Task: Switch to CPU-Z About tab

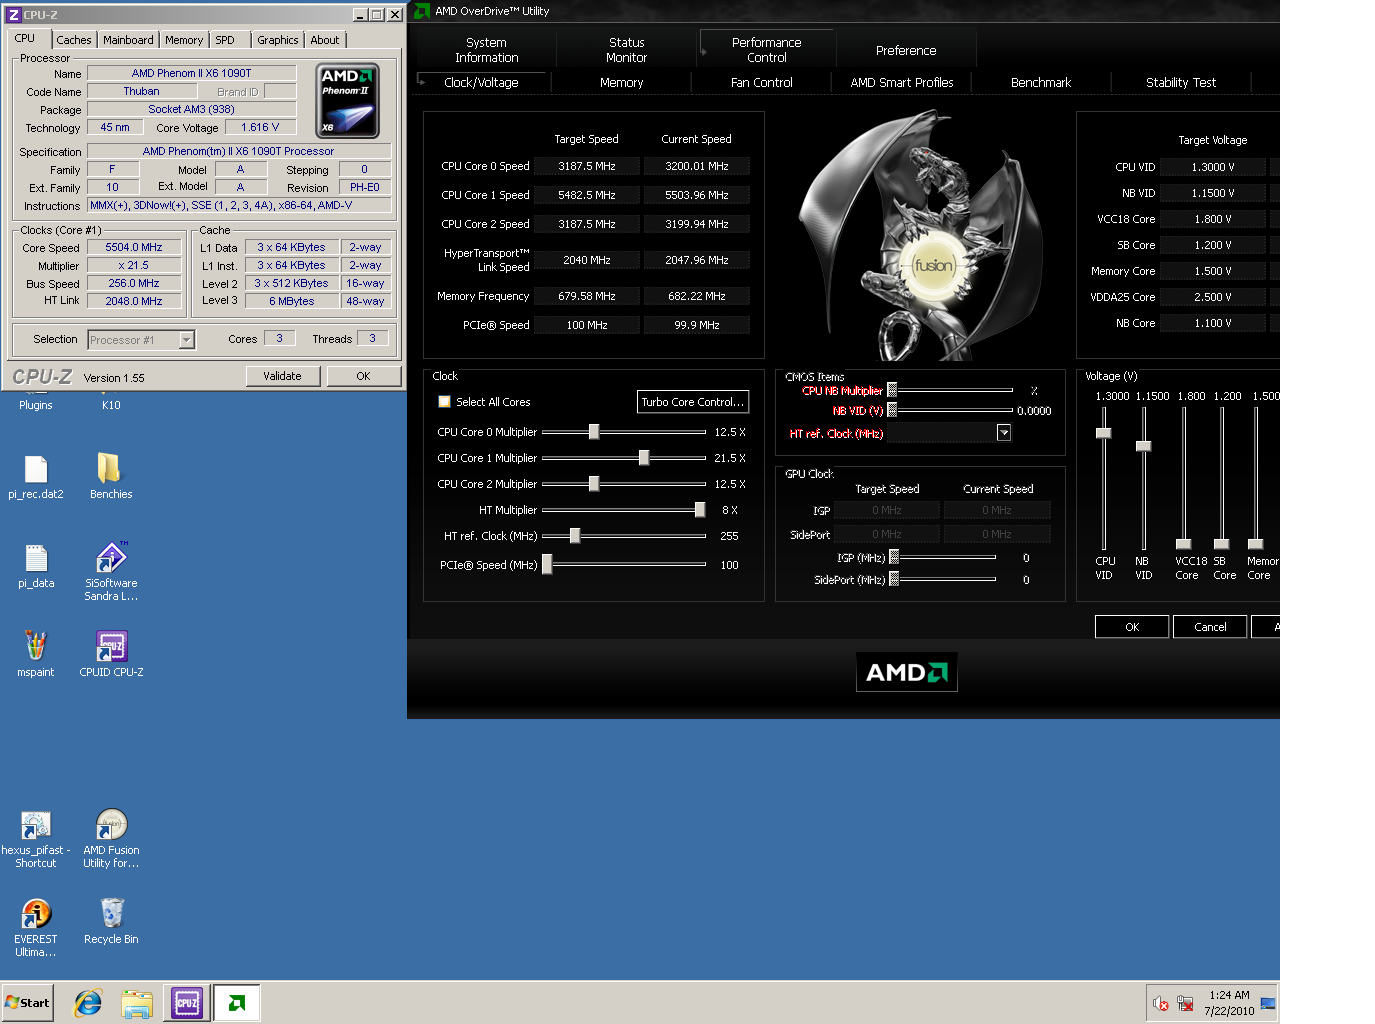Action: [x=325, y=40]
